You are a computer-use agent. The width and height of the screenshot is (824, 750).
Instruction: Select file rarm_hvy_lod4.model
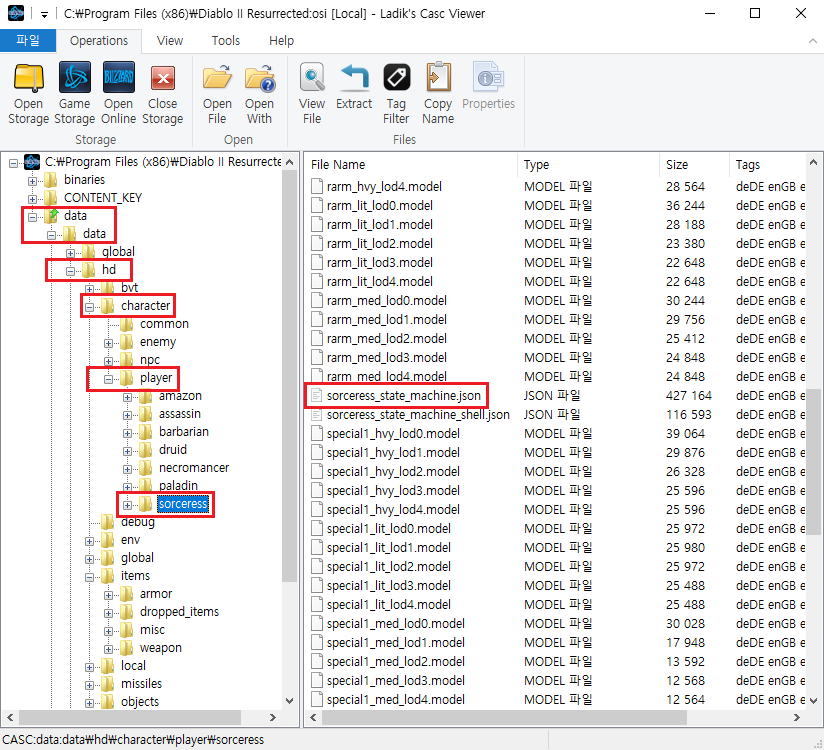pos(384,186)
